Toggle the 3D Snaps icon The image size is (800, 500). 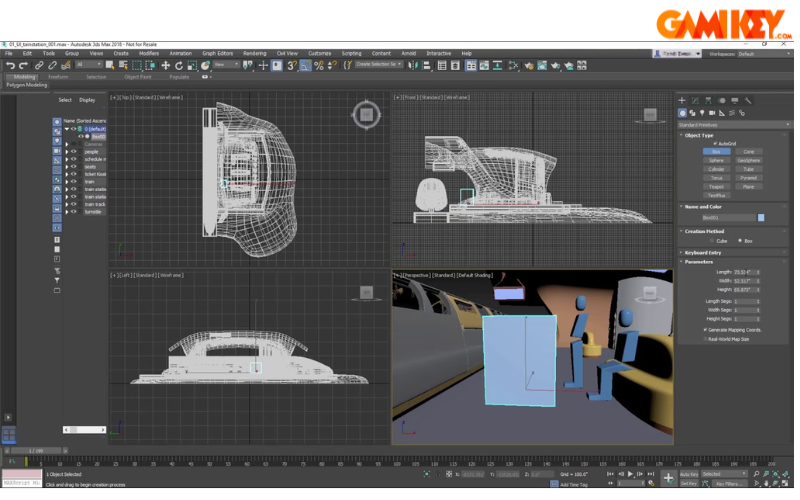[x=292, y=65]
